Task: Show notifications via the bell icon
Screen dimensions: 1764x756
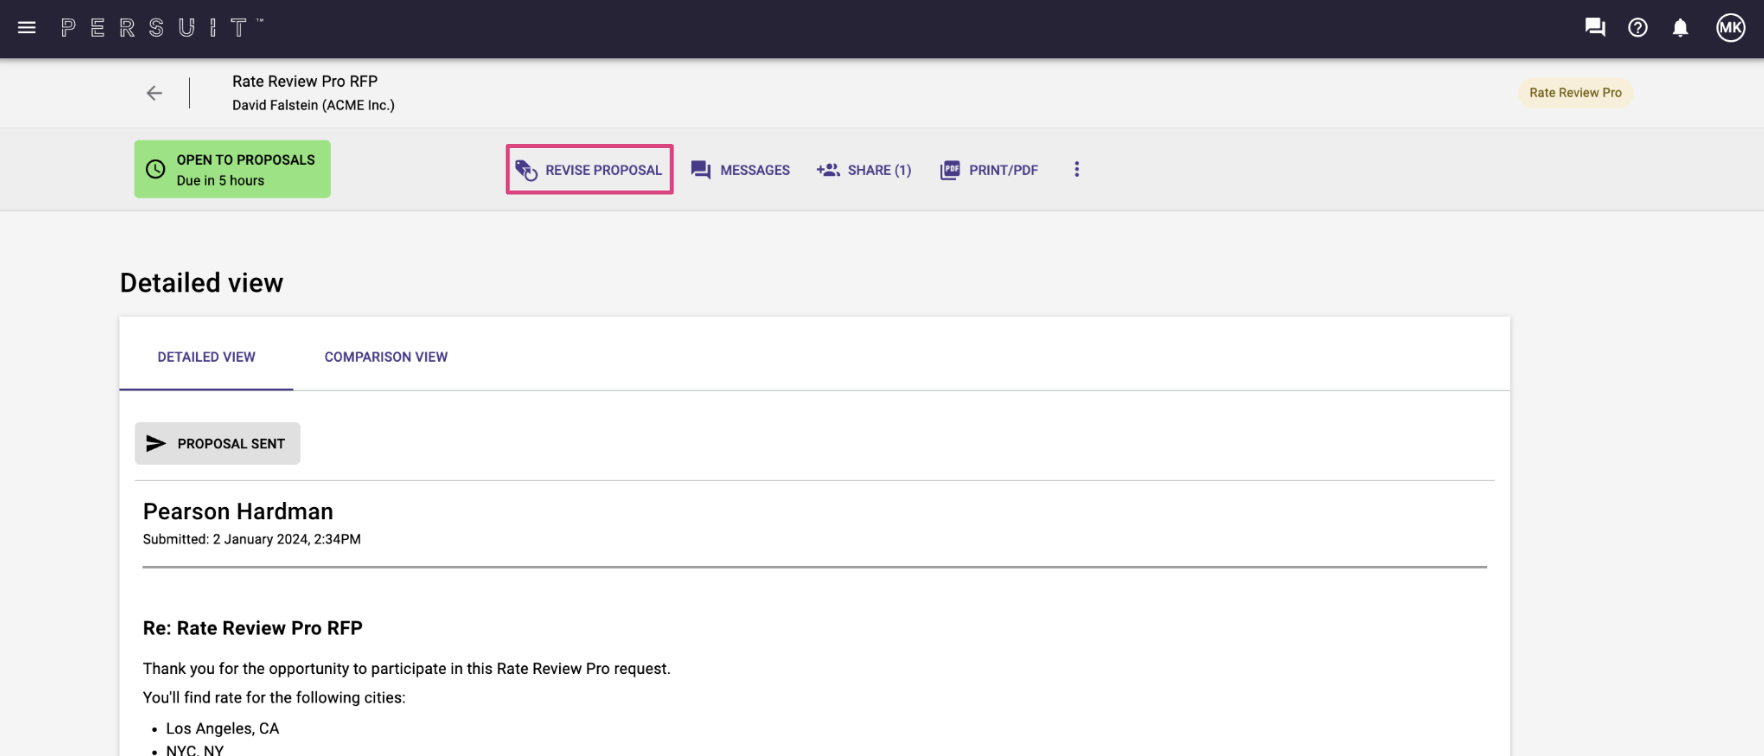Action: click(1680, 28)
